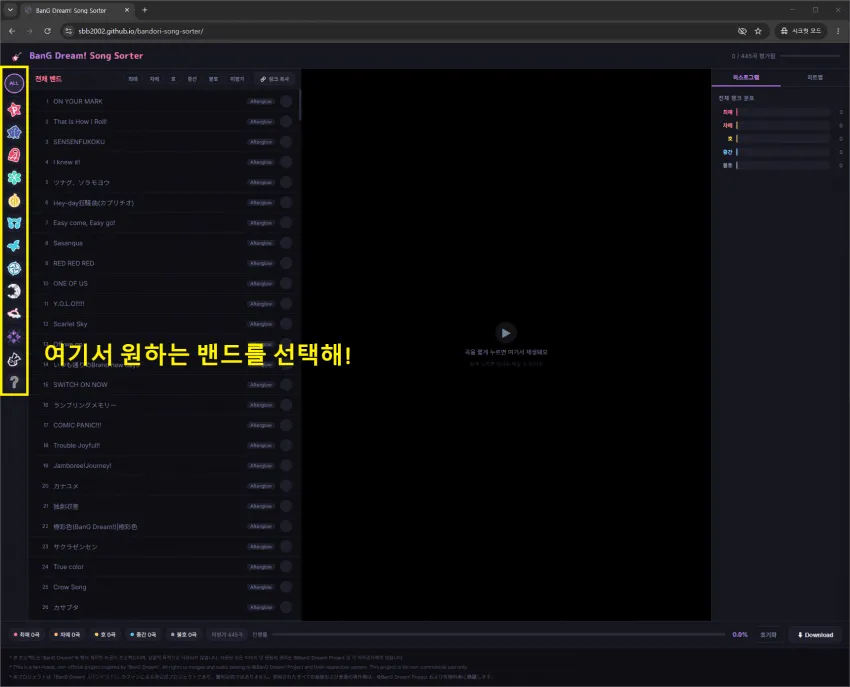Image resolution: width=850 pixels, height=687 pixels.
Task: Toggle rating circle for Sasanqua
Action: (x=286, y=243)
